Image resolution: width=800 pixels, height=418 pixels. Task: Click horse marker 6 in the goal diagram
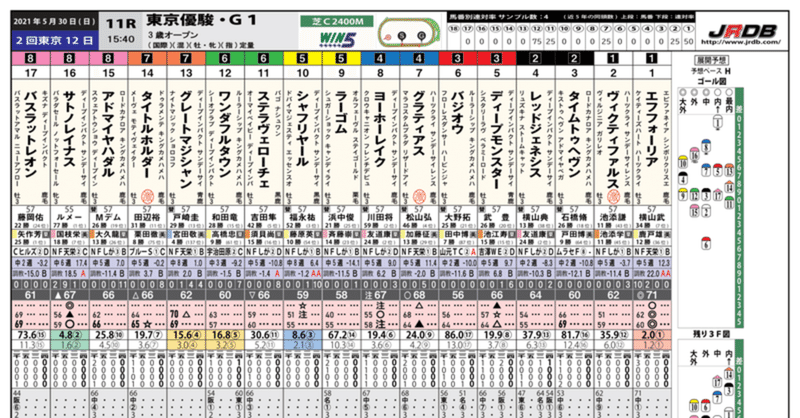(x=706, y=243)
